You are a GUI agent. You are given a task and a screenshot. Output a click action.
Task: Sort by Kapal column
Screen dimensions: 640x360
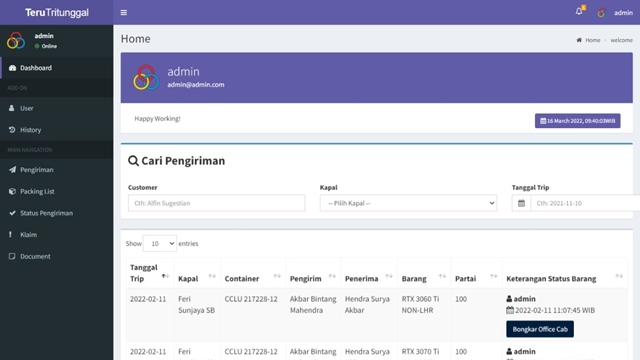pyautogui.click(x=197, y=273)
